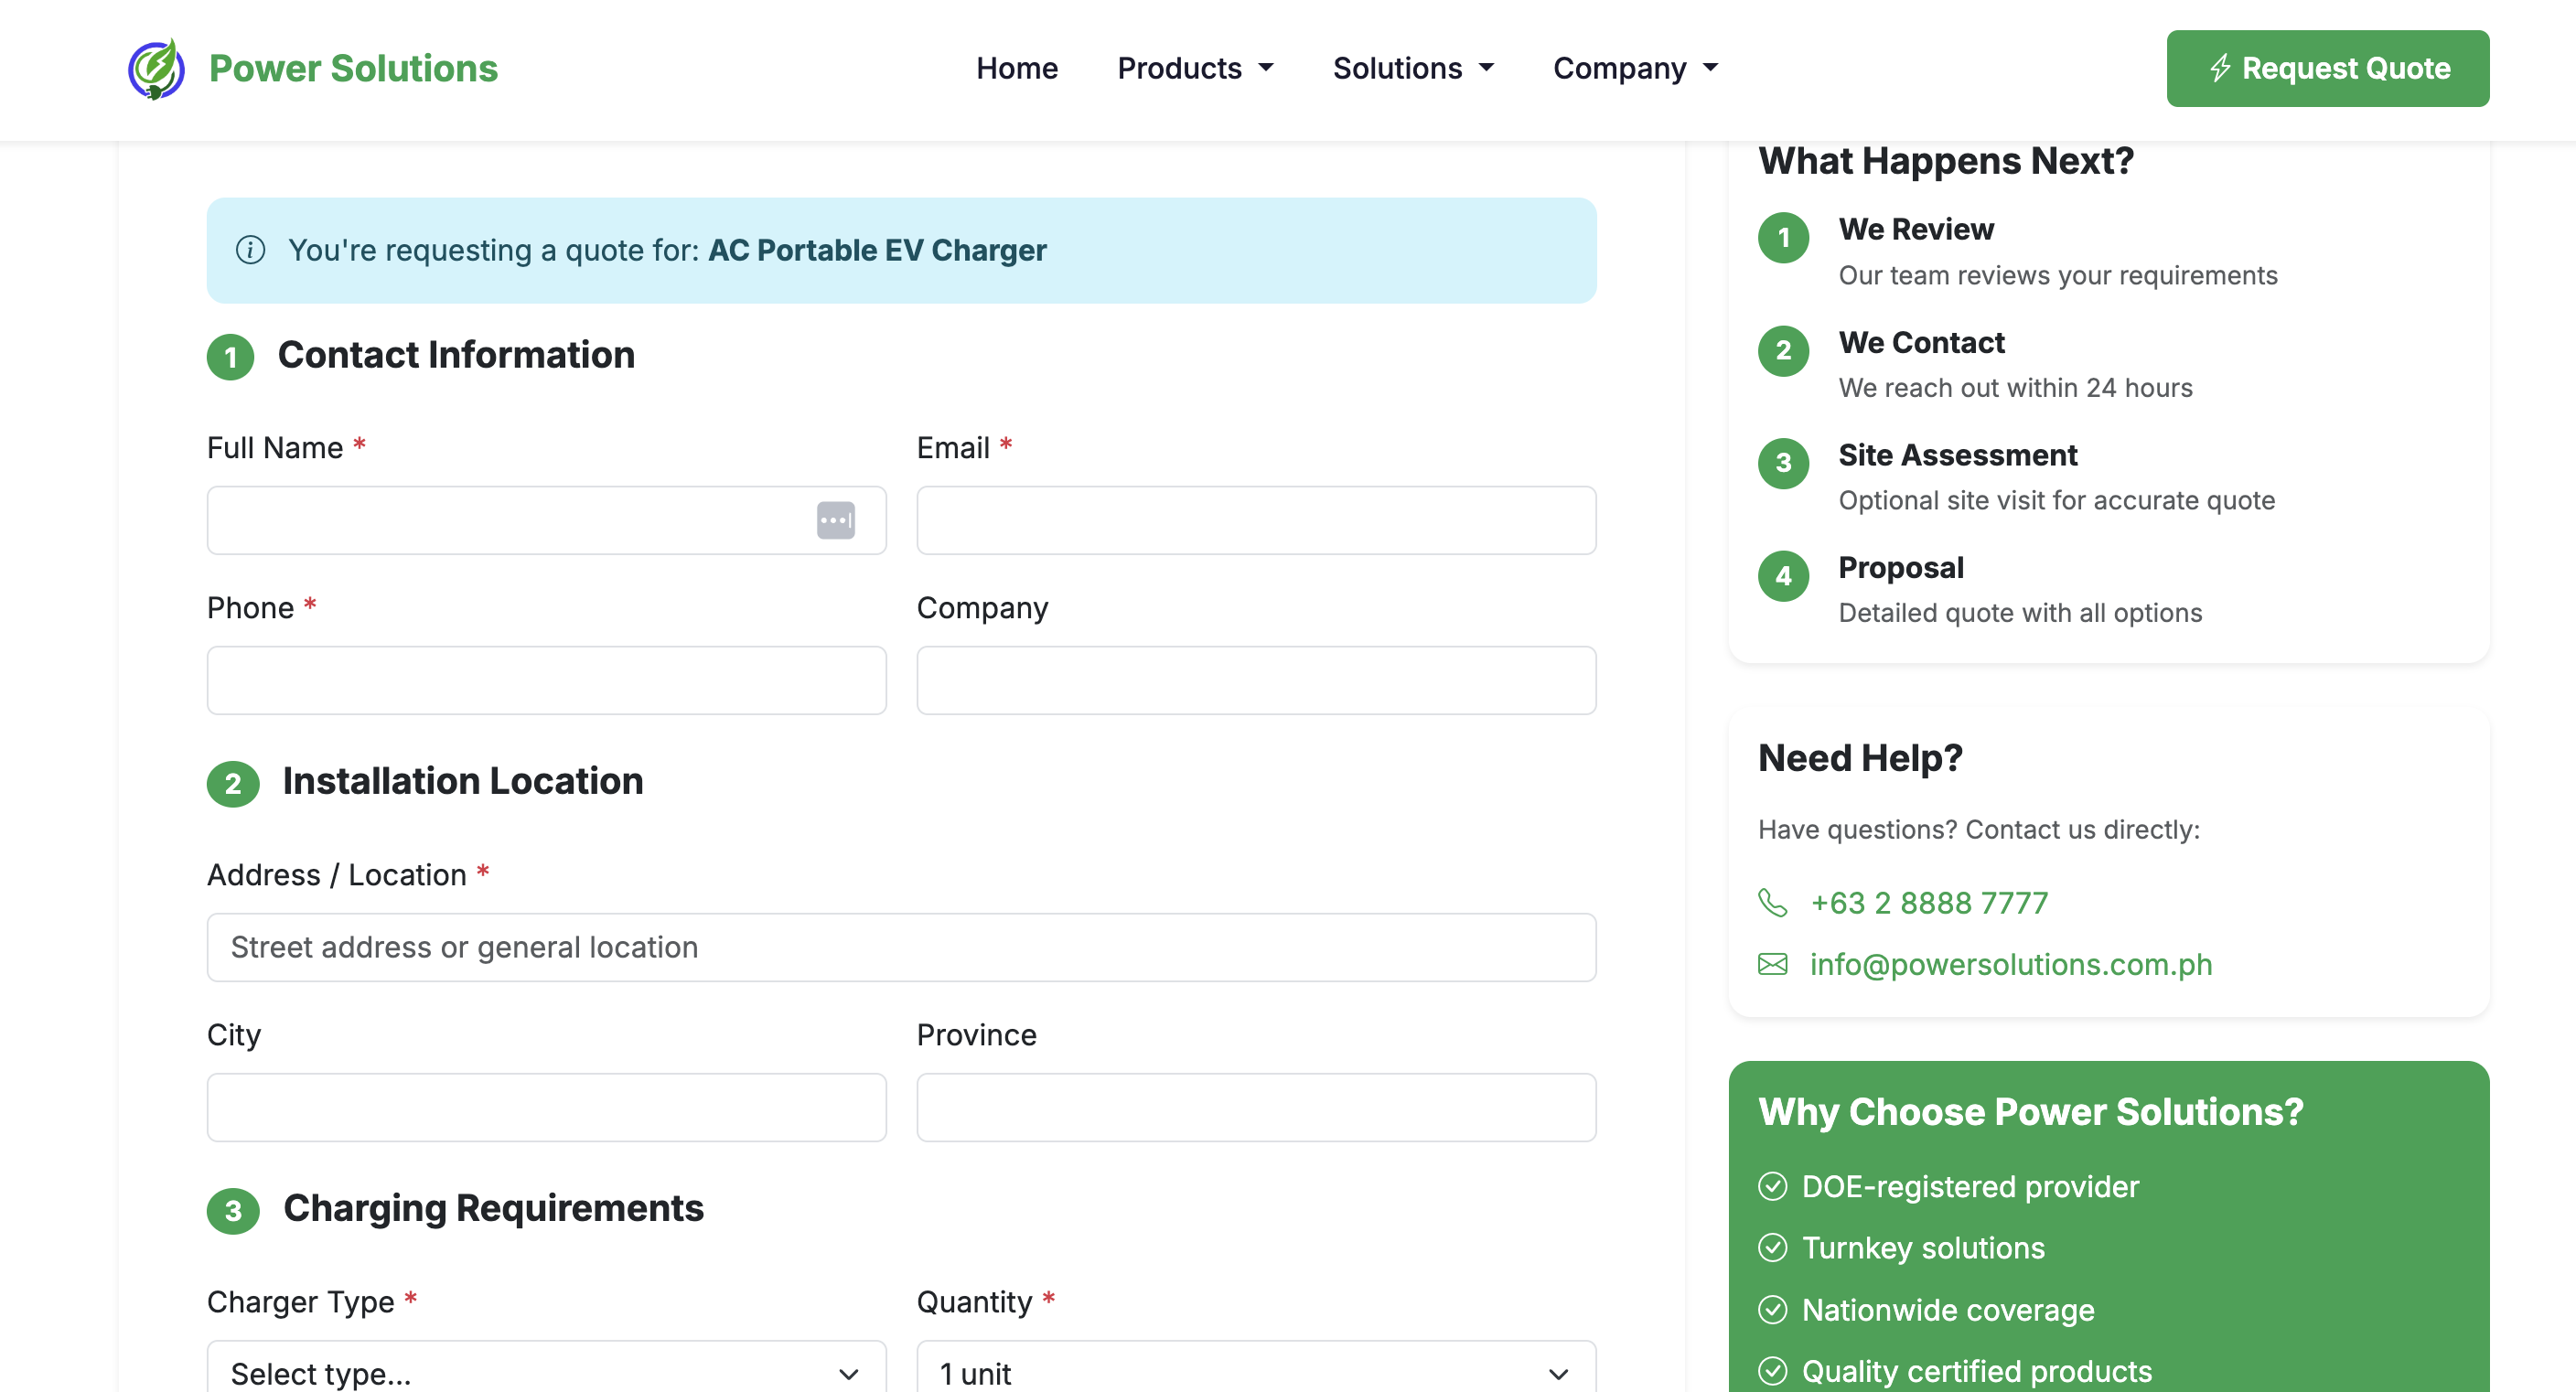Image resolution: width=2576 pixels, height=1392 pixels.
Task: Click the Power Solutions leaf logo icon
Action: click(156, 68)
